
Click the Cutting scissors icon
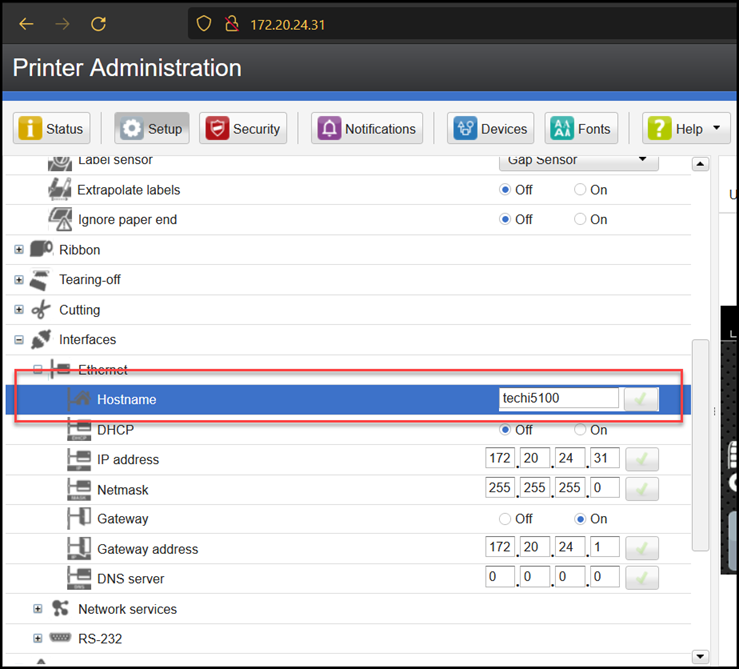pos(42,310)
